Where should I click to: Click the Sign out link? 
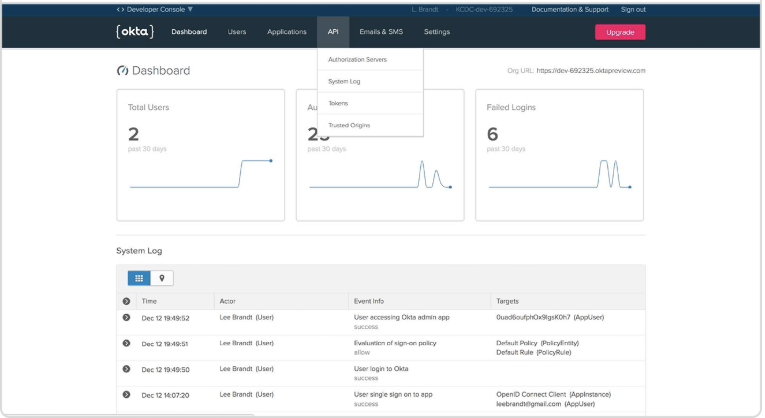point(633,9)
